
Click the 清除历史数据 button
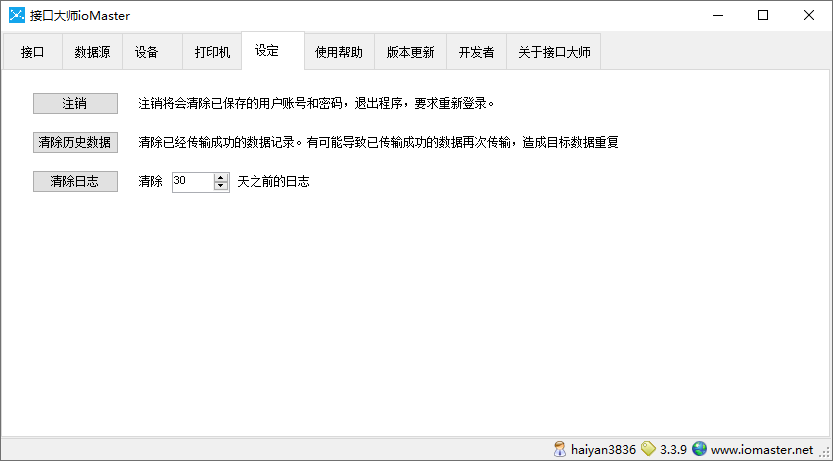75,143
